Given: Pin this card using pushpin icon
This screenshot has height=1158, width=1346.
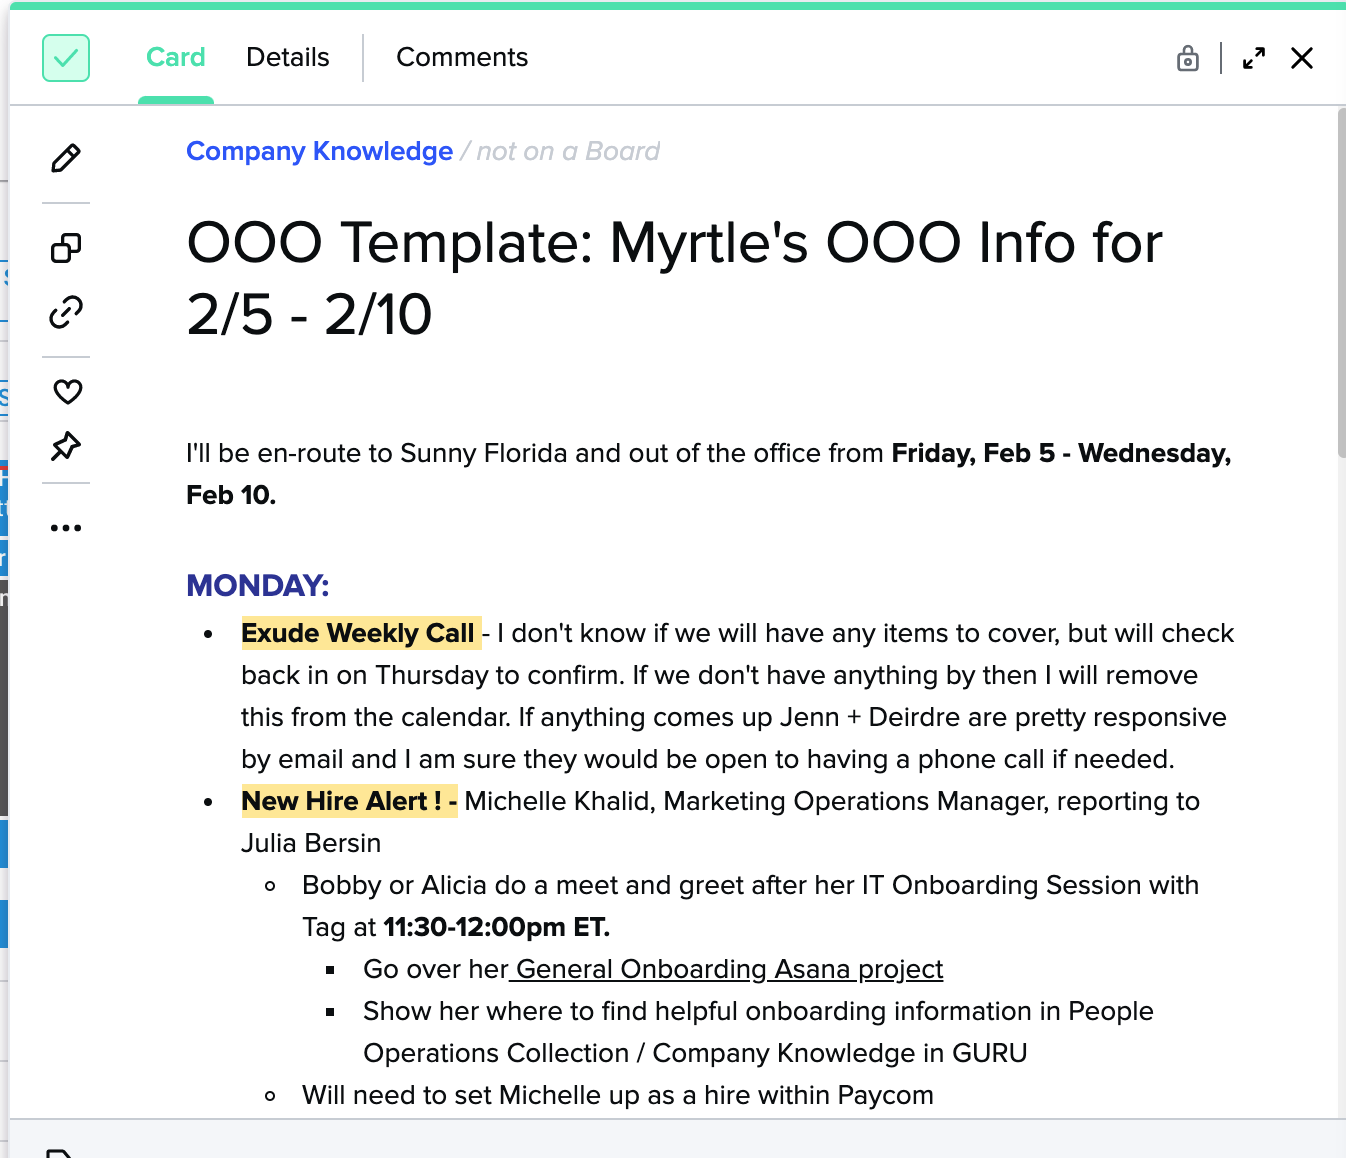Looking at the screenshot, I should pos(66,446).
